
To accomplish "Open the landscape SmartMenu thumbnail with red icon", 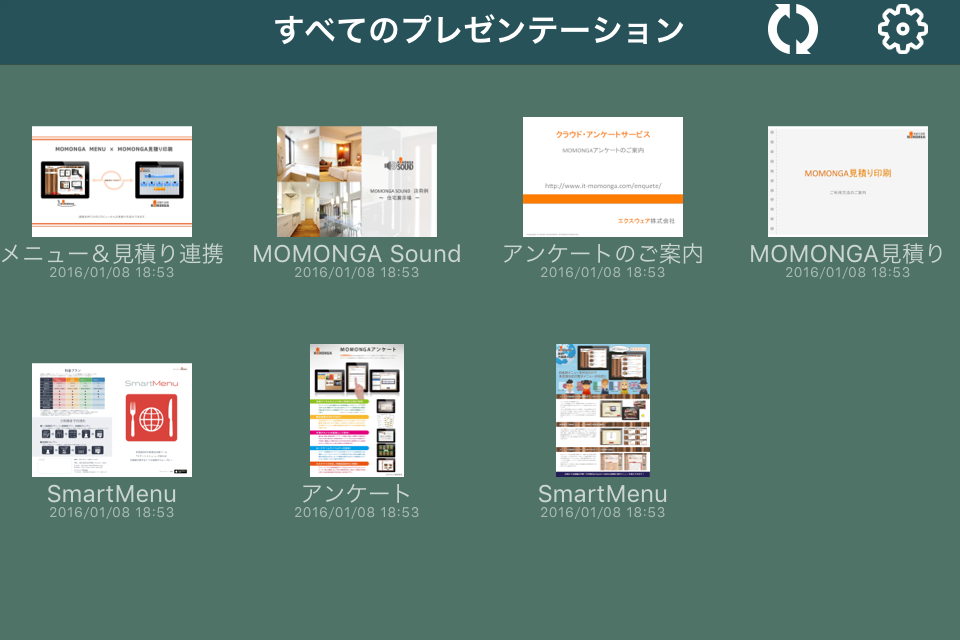I will tap(112, 420).
